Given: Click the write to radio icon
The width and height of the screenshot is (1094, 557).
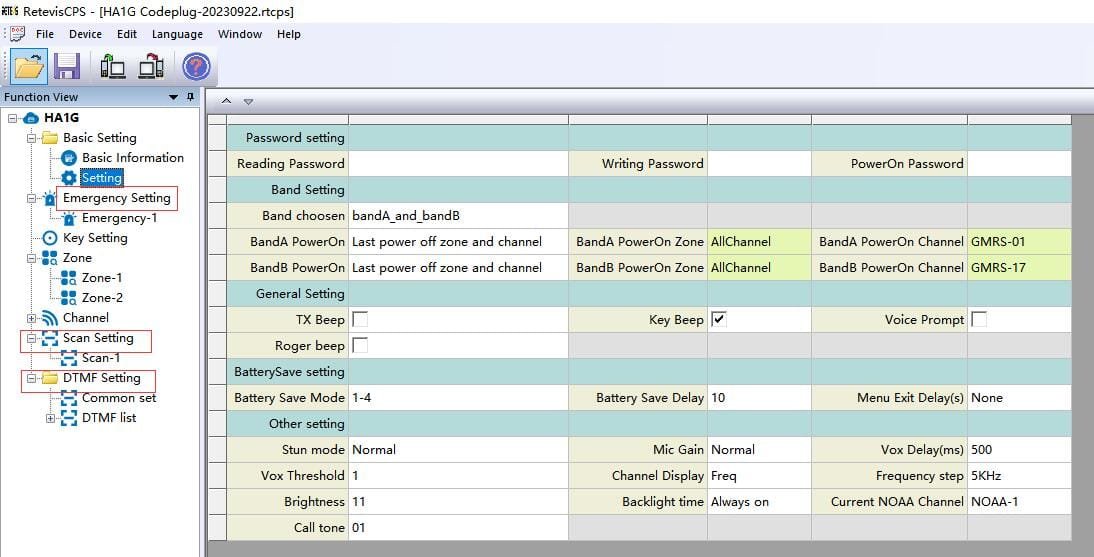Looking at the screenshot, I should pos(151,67).
